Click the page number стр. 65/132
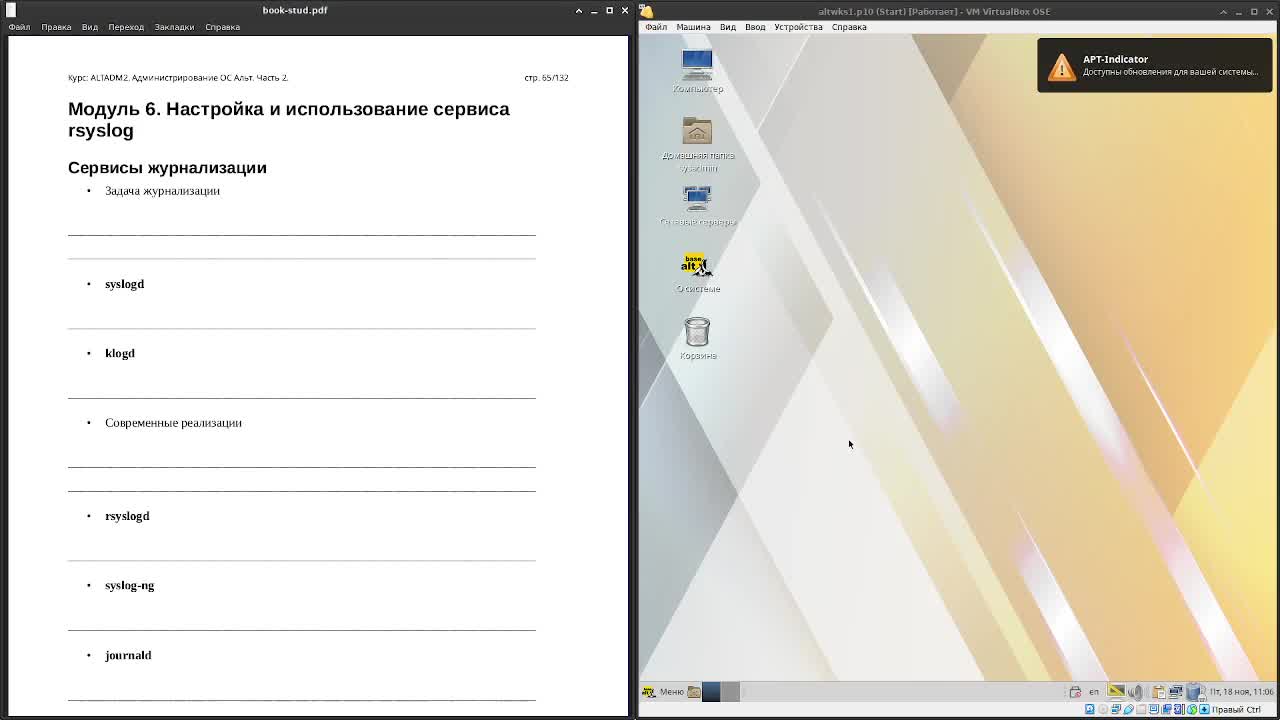This screenshot has width=1280, height=720. tap(546, 77)
